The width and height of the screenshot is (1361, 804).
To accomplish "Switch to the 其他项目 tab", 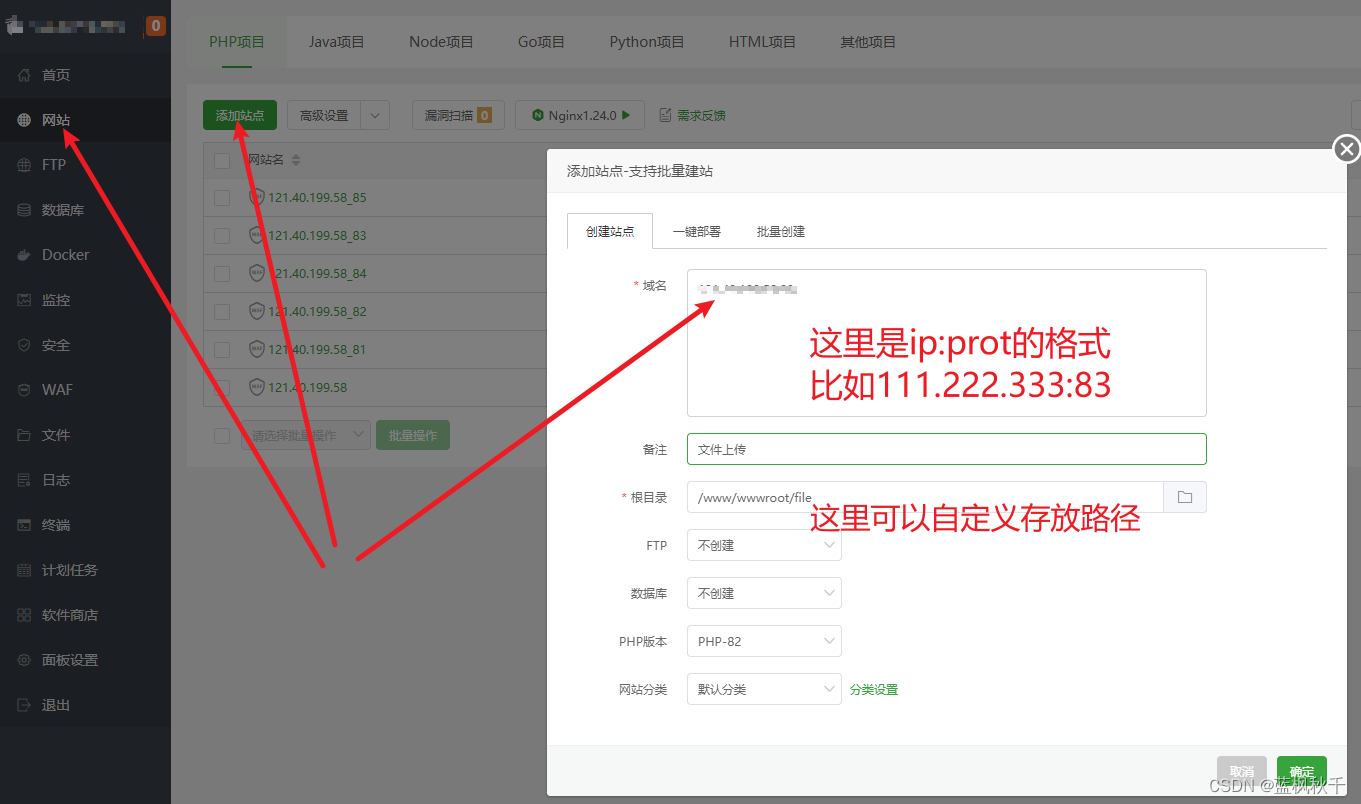I will point(868,42).
